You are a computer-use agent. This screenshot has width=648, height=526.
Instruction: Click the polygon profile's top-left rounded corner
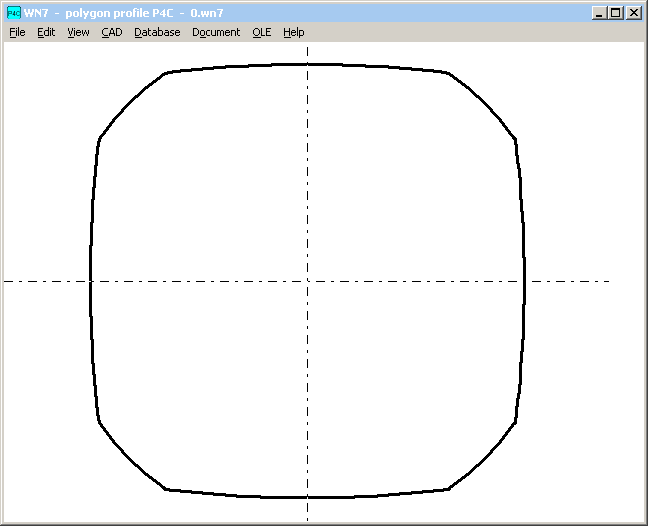click(x=130, y=103)
